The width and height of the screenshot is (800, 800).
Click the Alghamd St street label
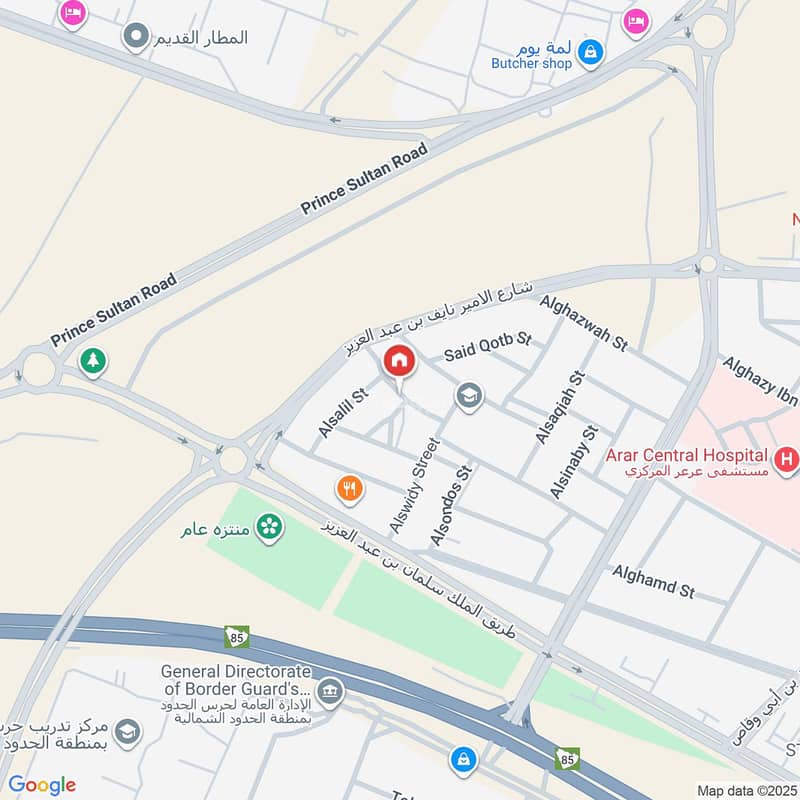pyautogui.click(x=654, y=581)
